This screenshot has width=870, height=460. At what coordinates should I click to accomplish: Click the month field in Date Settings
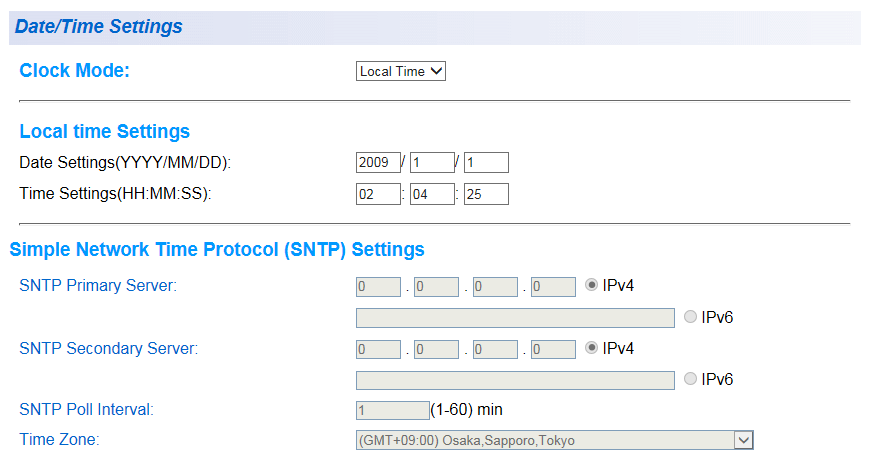click(432, 162)
